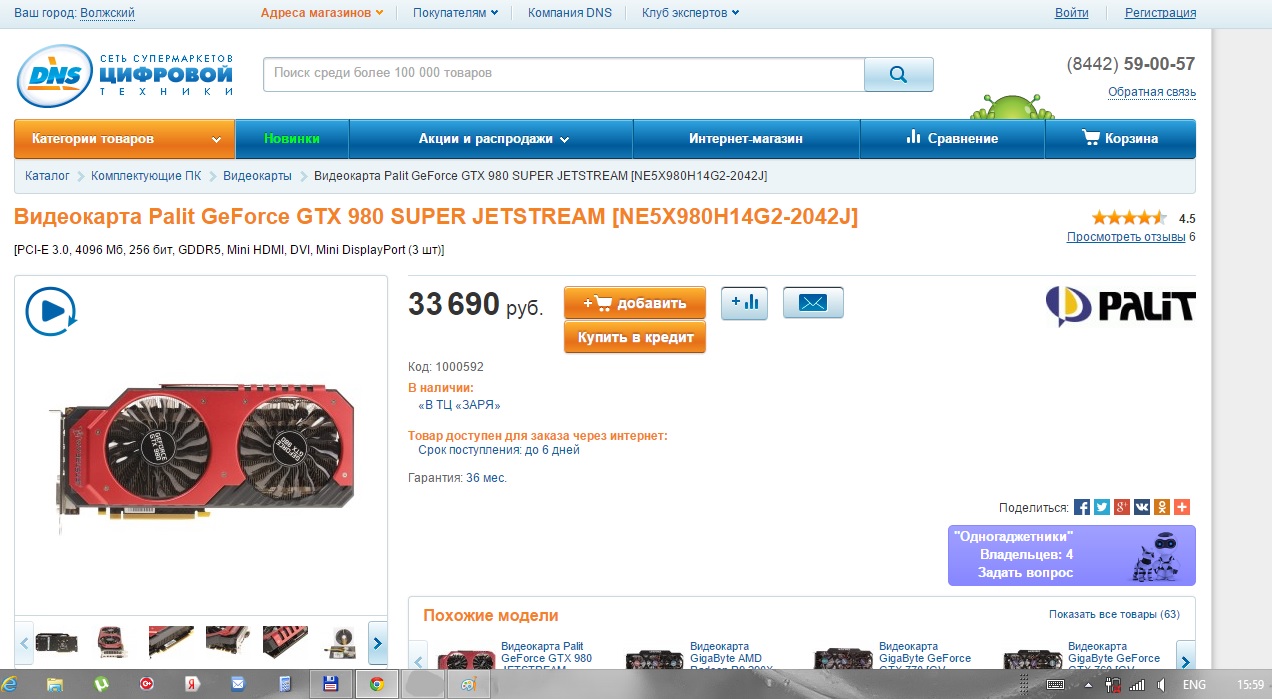Share on VK icon

pos(1142,507)
